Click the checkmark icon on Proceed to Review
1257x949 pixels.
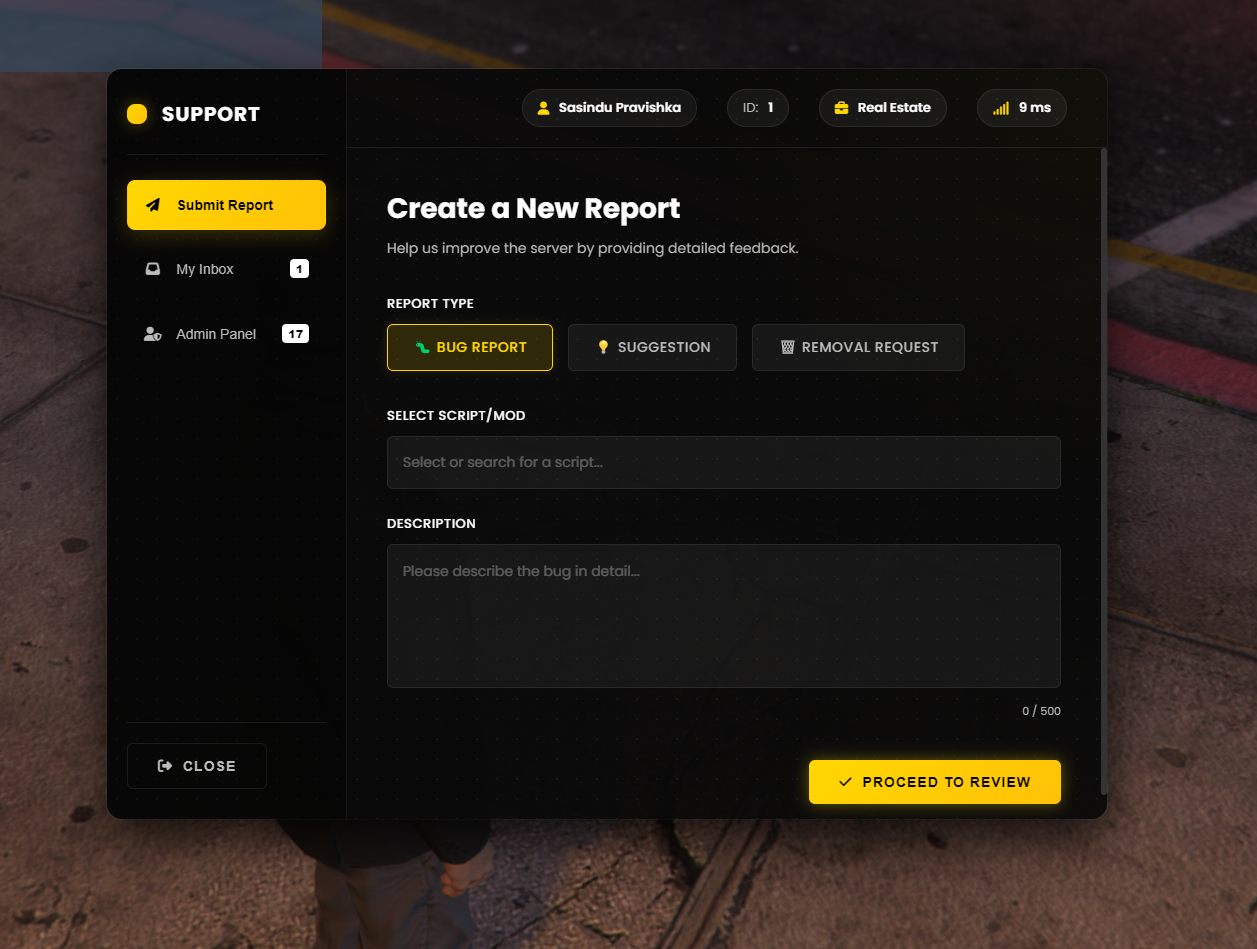(x=846, y=782)
